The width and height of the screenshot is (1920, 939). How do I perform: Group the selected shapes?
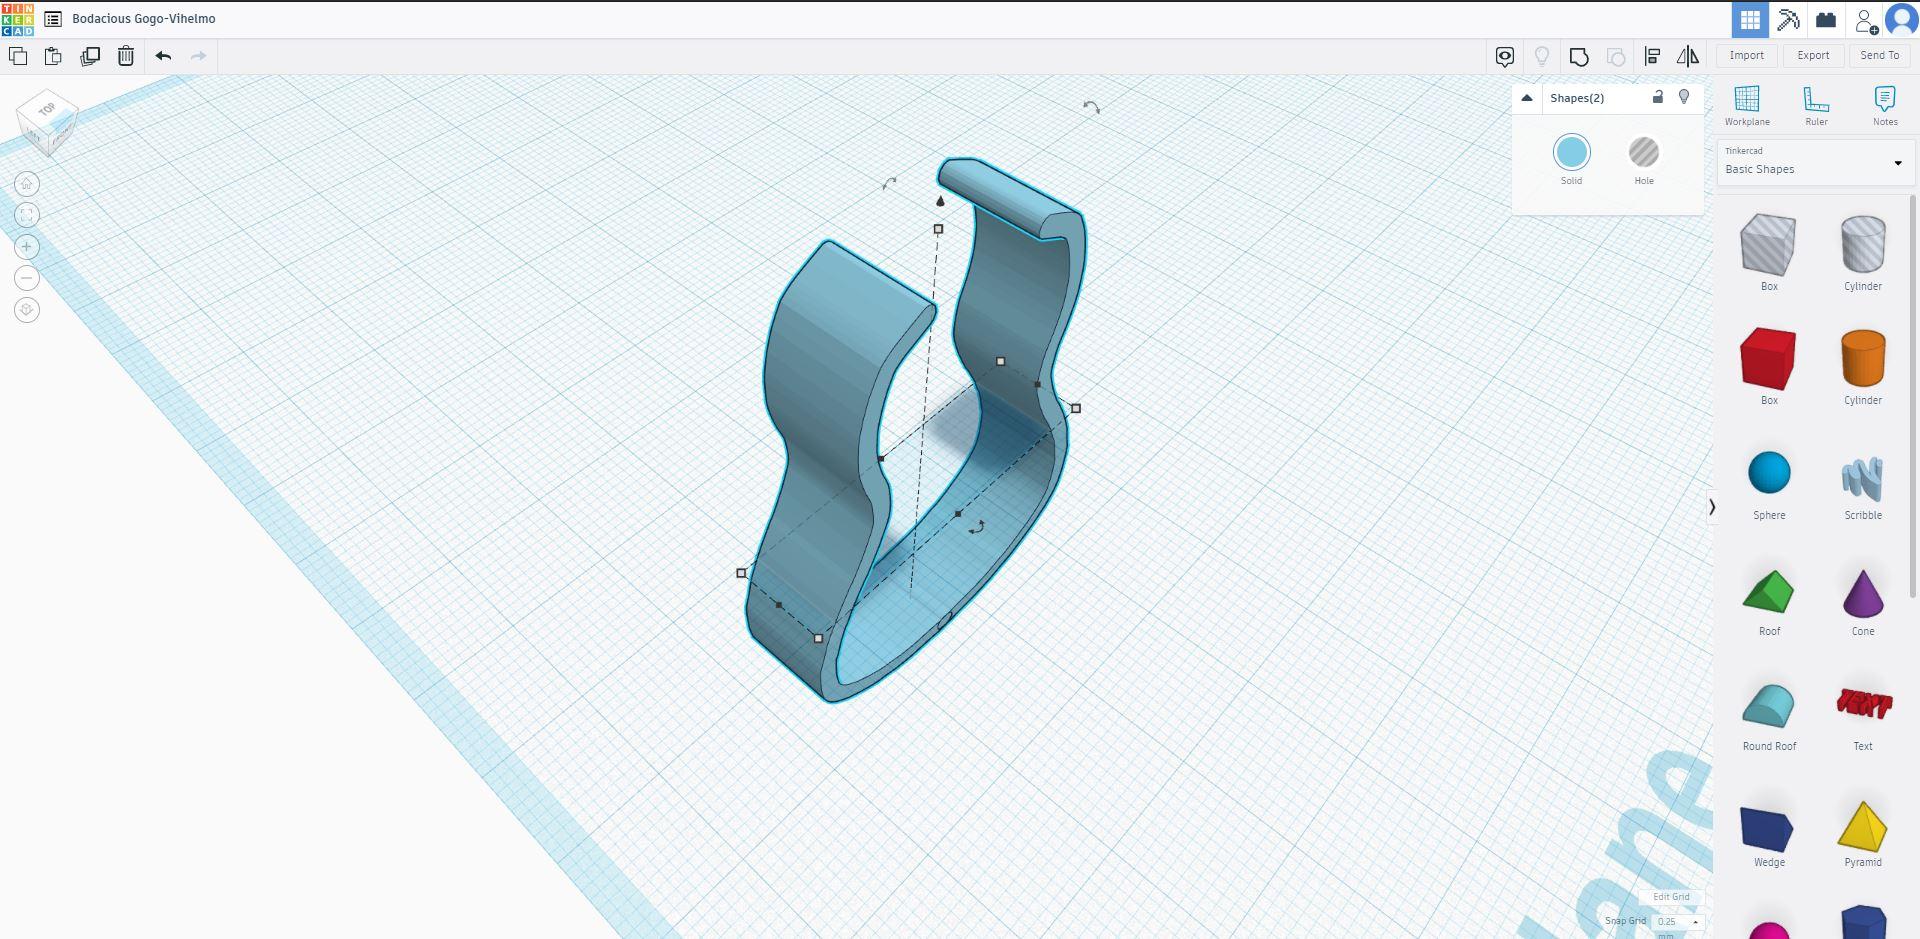click(x=1579, y=57)
